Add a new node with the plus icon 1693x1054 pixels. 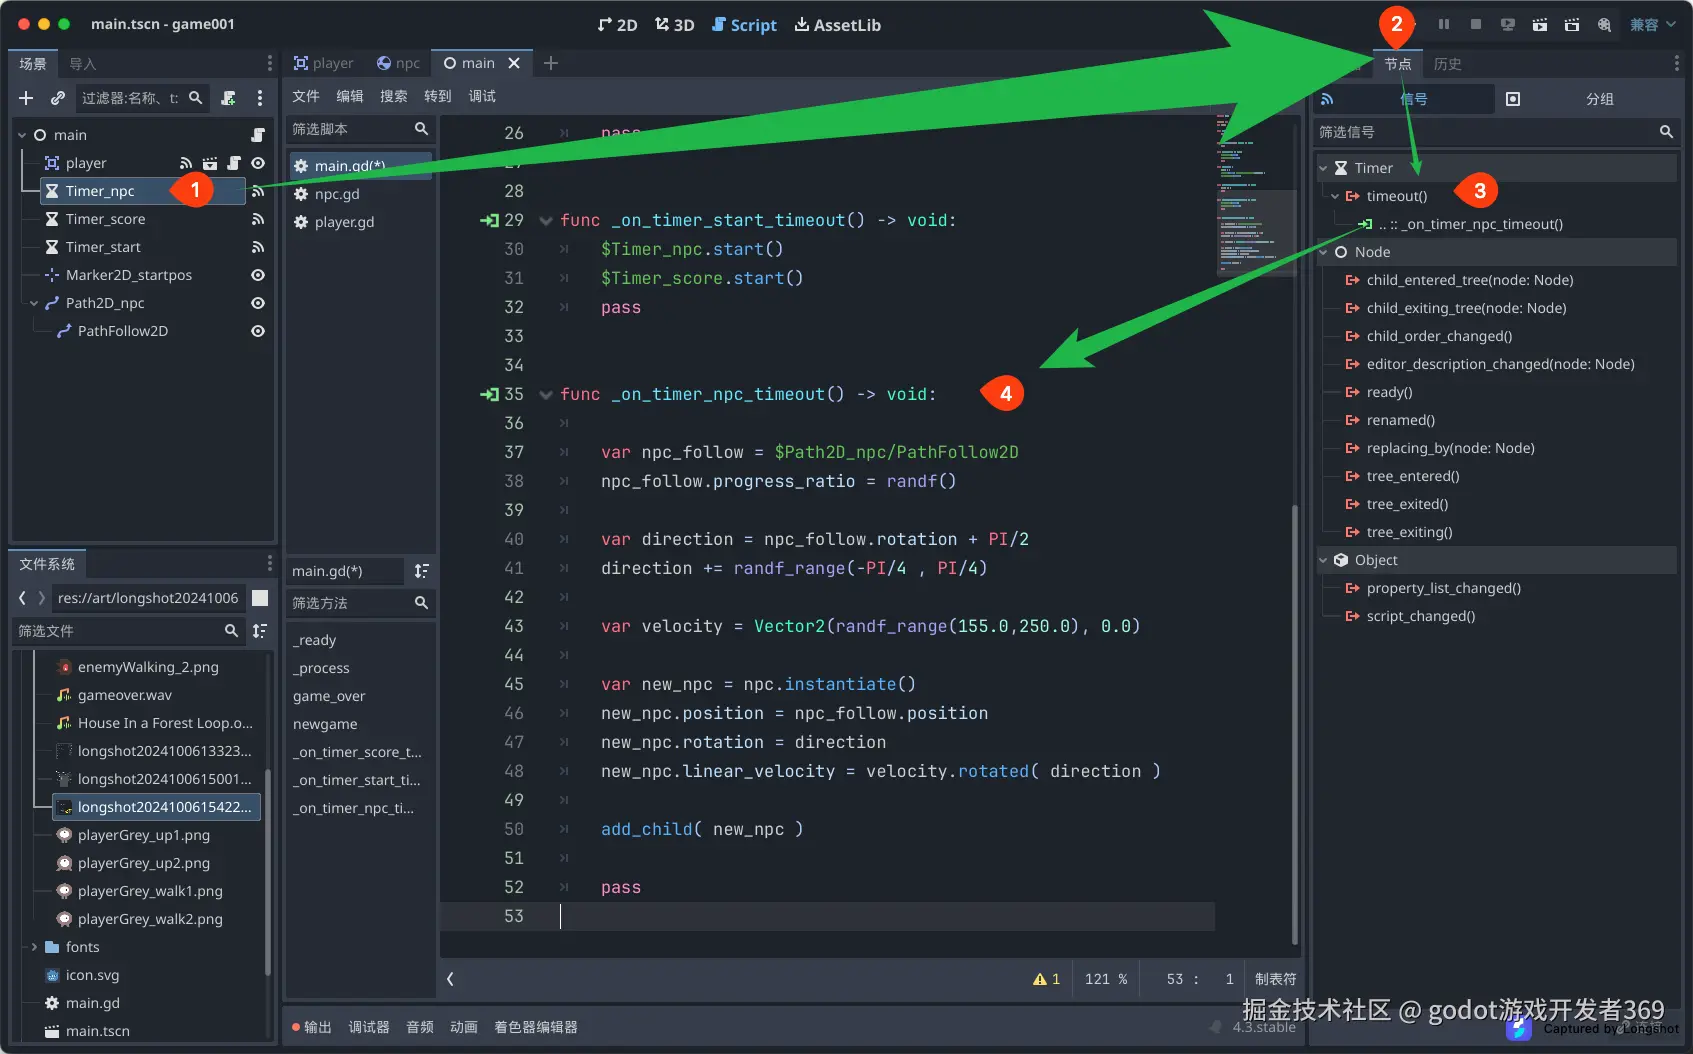click(26, 98)
